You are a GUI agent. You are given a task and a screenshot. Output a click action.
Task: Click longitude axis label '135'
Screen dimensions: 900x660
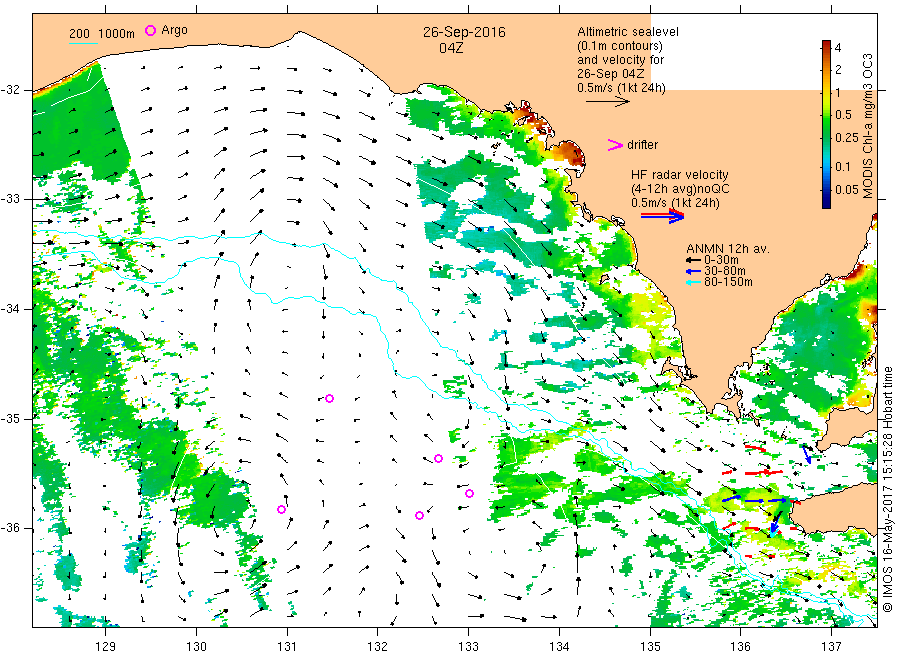(650, 647)
